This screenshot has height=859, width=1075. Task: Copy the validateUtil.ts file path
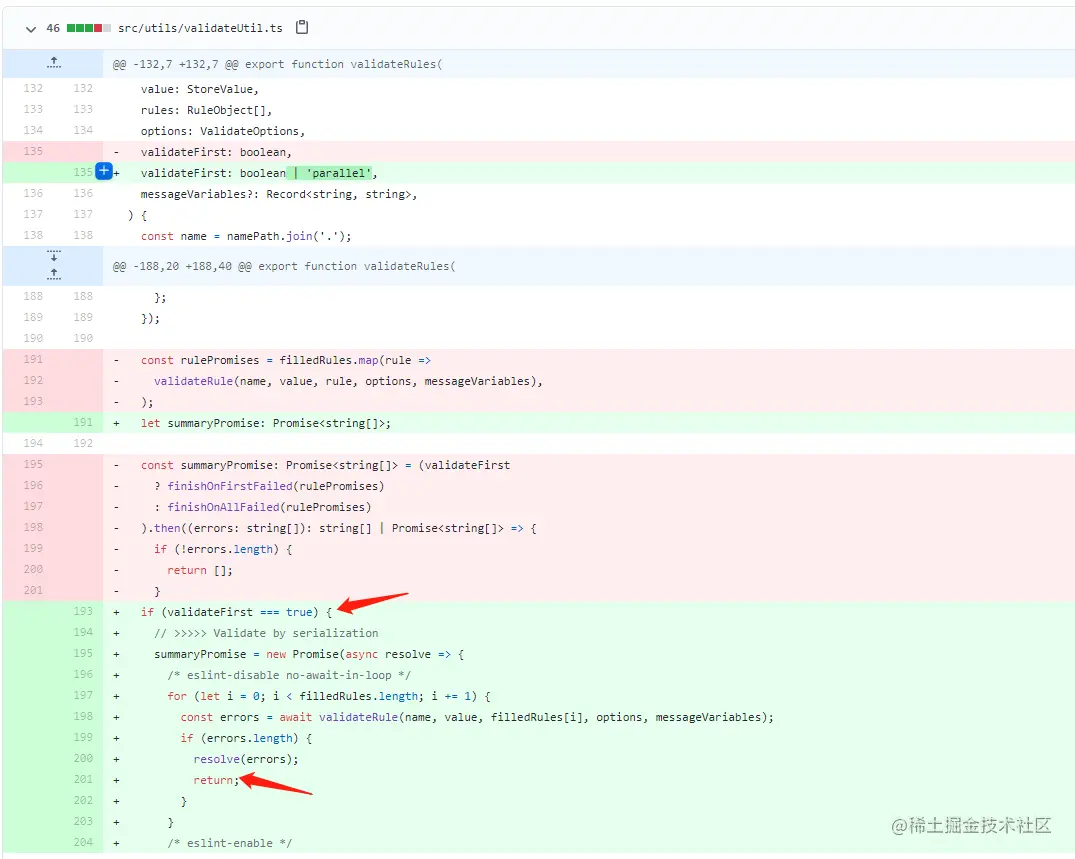(x=302, y=28)
